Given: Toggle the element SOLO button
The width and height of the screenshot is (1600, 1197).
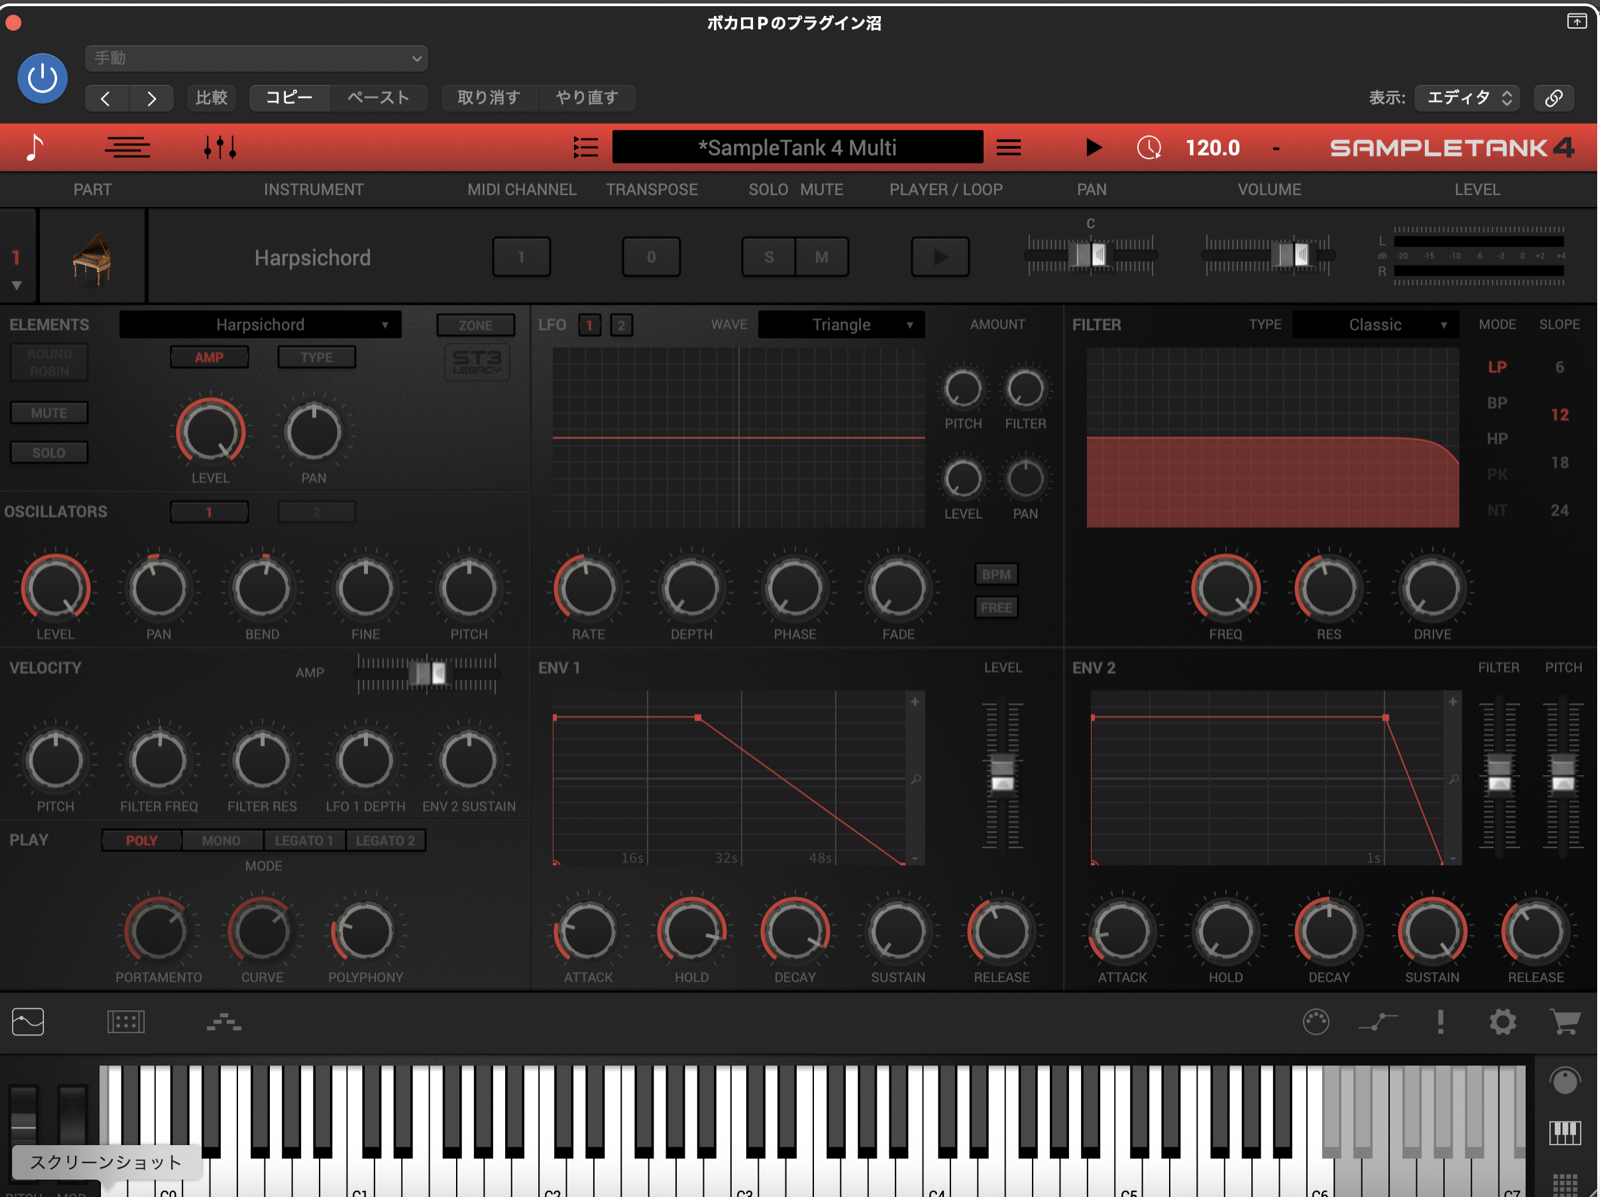Looking at the screenshot, I should coord(49,453).
